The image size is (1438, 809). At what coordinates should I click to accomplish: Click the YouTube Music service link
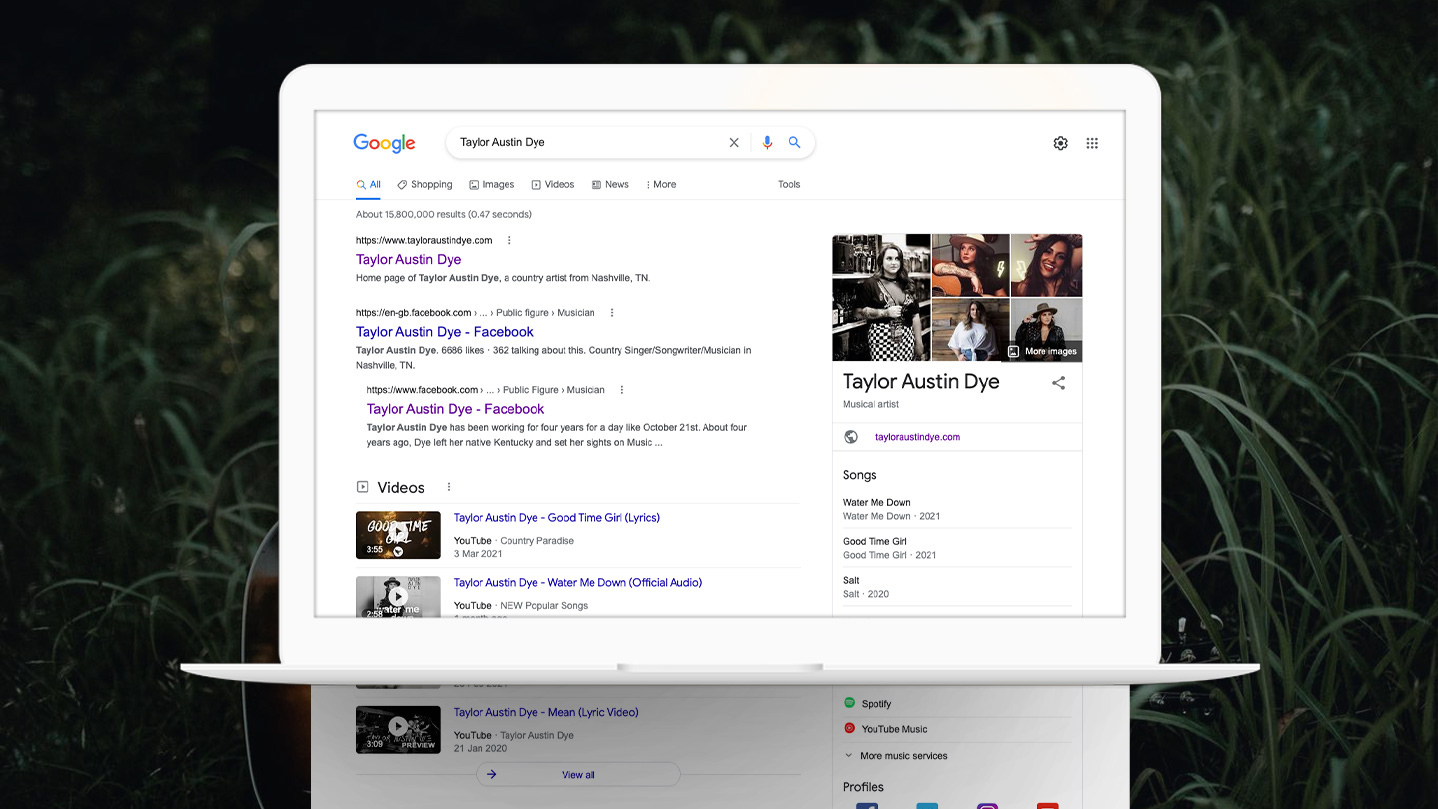tap(894, 730)
